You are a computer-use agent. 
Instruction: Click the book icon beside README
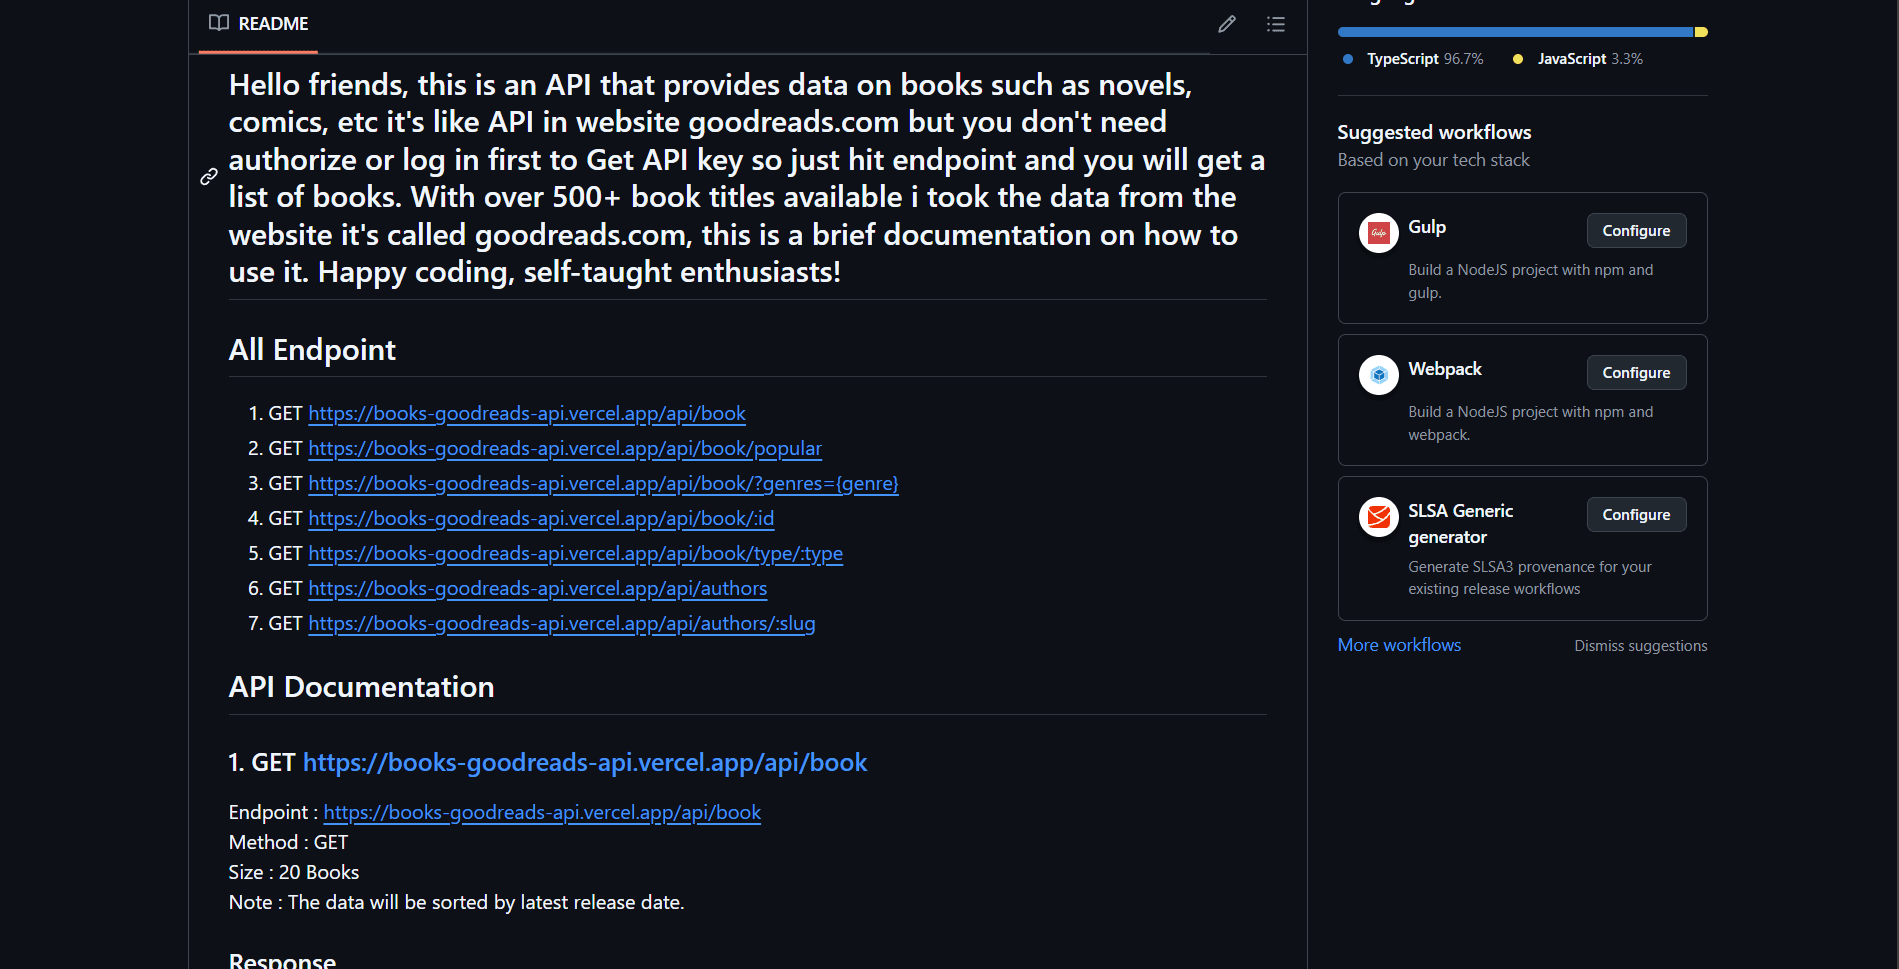(x=219, y=23)
